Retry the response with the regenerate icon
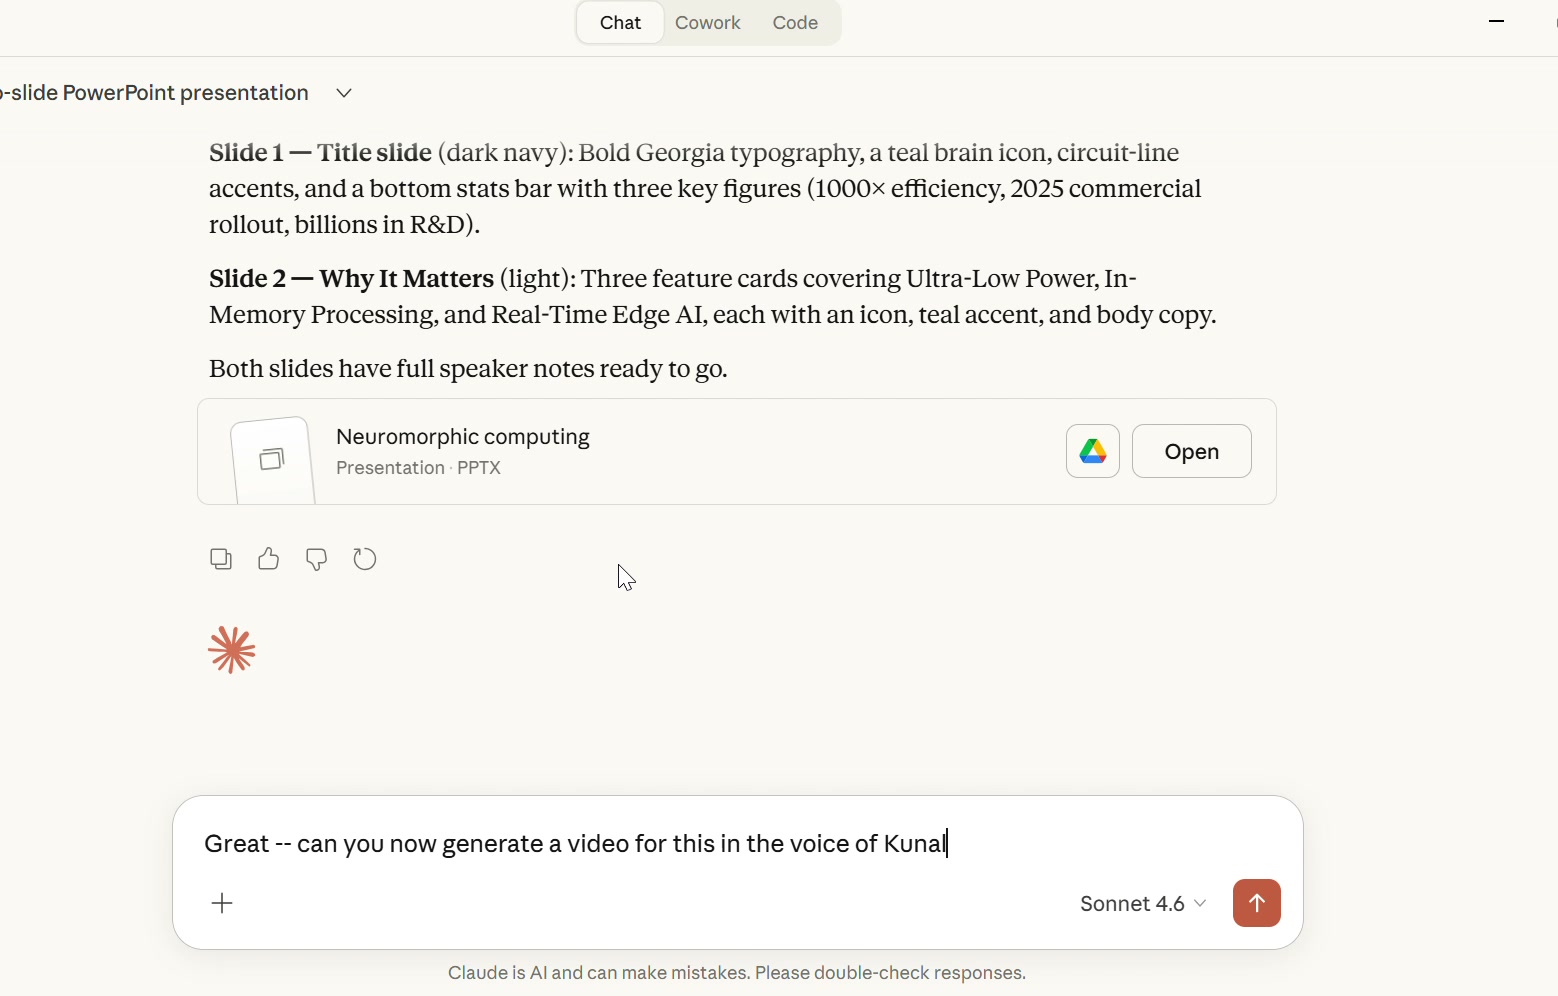 click(x=365, y=559)
